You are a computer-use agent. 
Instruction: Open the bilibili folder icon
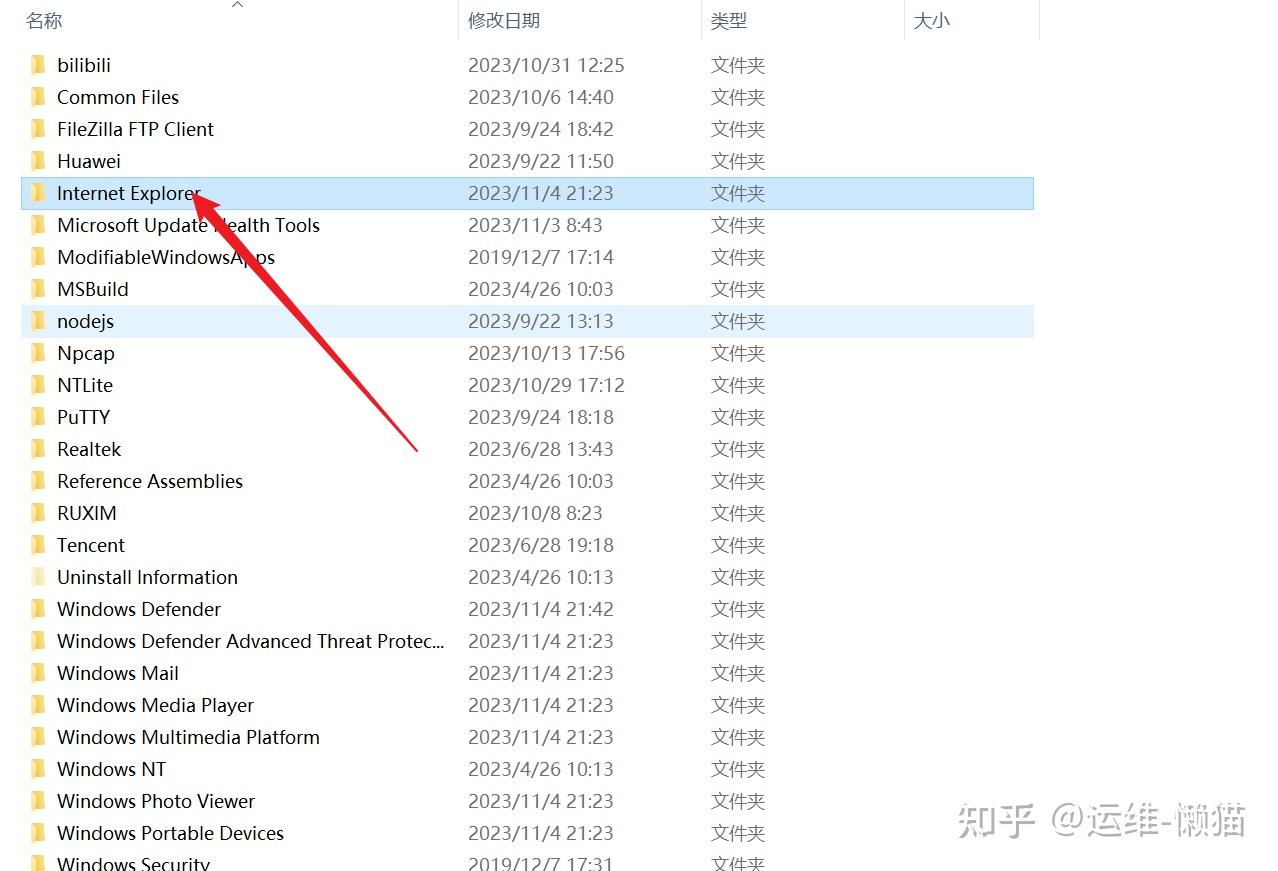(37, 64)
